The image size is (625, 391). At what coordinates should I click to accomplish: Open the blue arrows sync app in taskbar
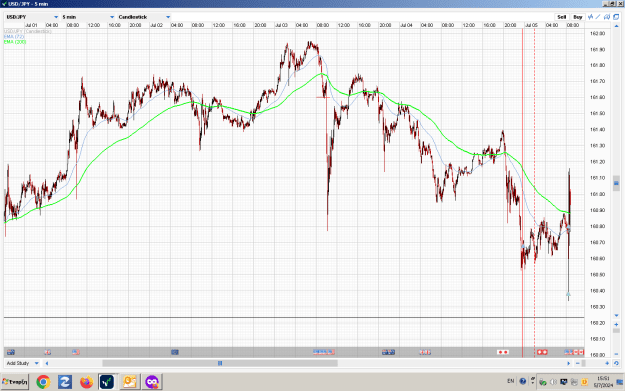pos(65,382)
